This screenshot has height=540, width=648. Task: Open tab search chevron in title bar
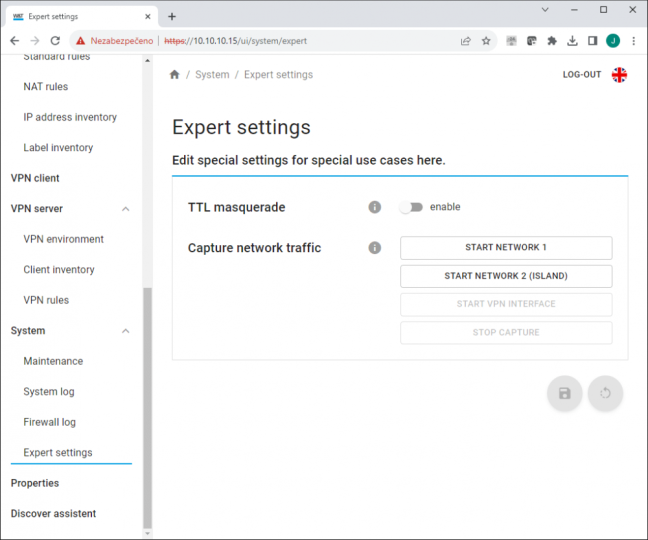pyautogui.click(x=545, y=10)
